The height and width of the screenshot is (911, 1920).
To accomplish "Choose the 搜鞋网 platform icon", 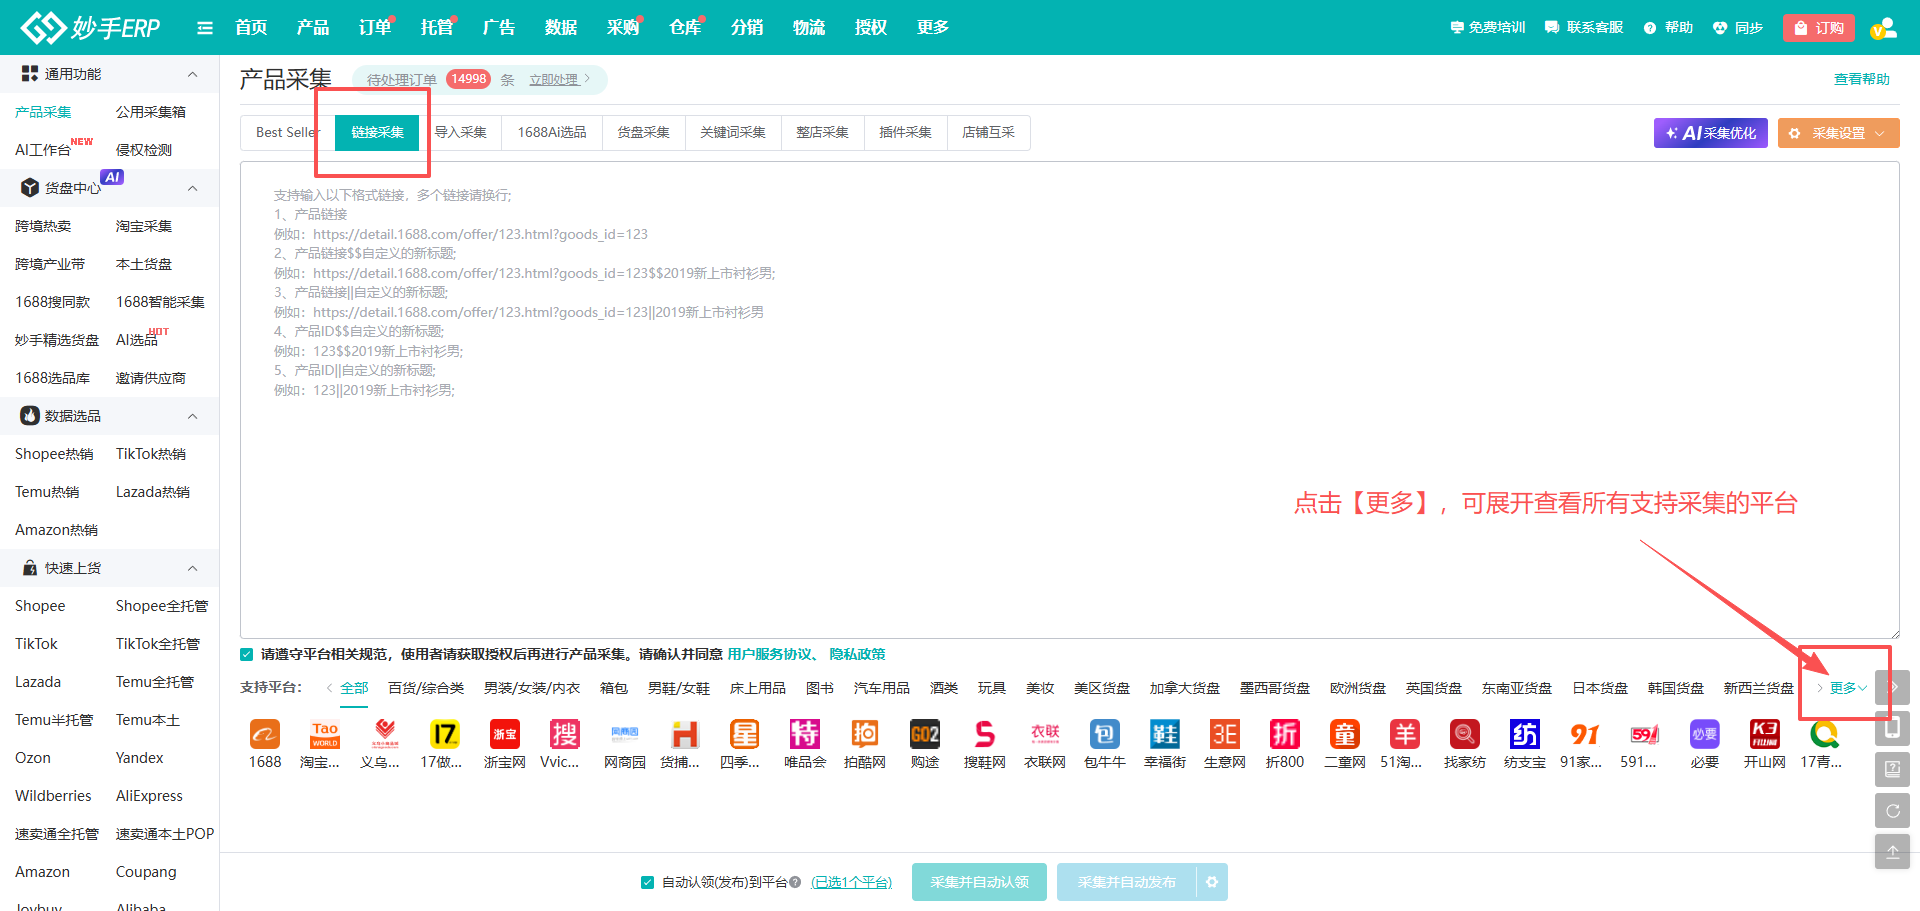I will 984,735.
